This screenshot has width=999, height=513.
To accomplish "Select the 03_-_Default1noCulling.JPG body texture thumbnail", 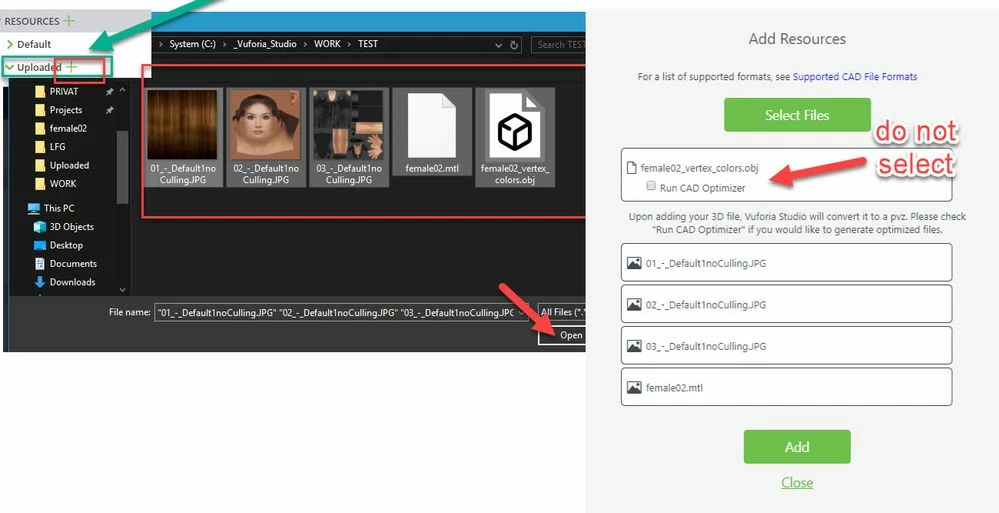I will coord(349,124).
